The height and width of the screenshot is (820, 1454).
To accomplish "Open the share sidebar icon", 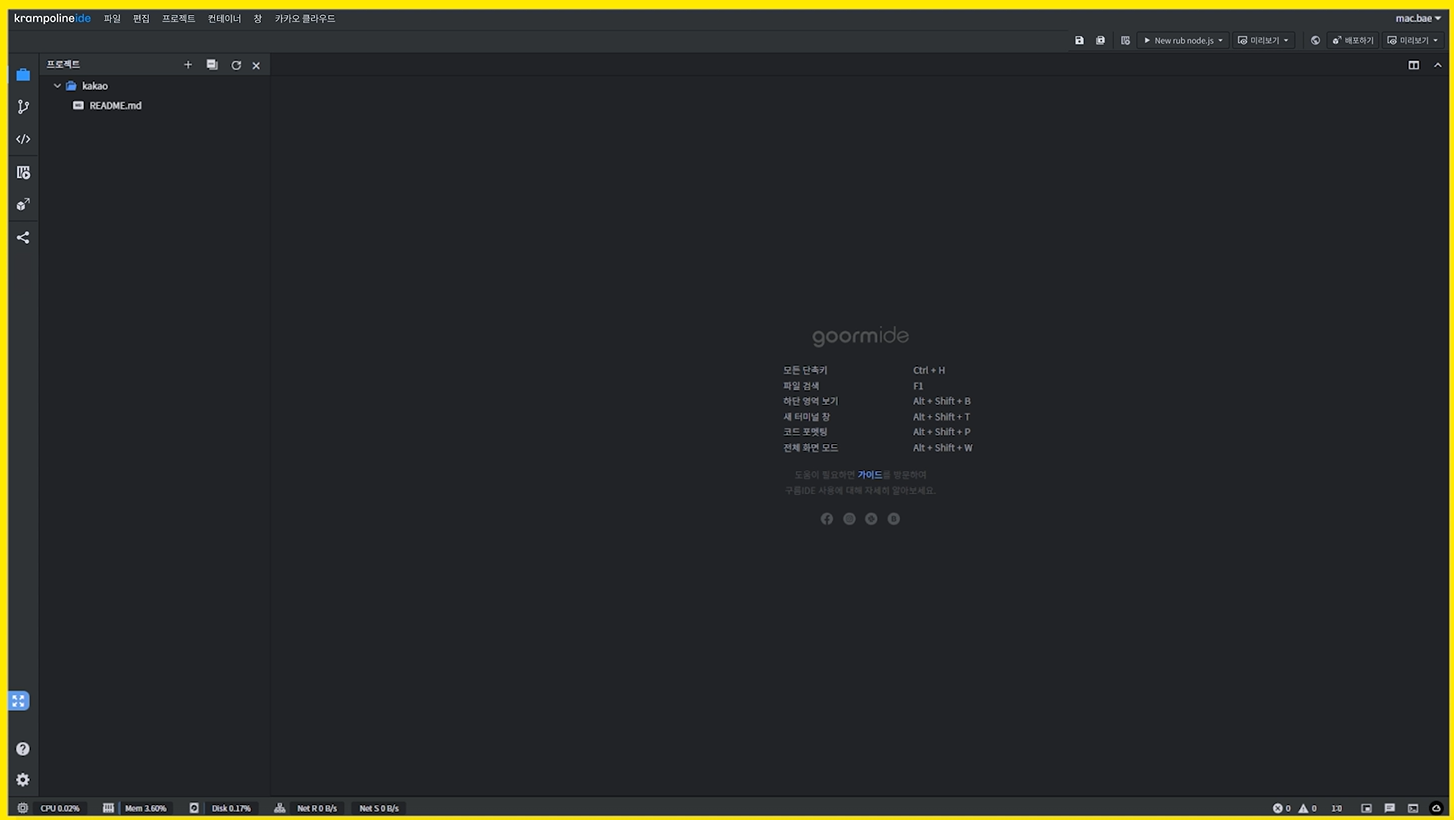I will click(x=23, y=237).
